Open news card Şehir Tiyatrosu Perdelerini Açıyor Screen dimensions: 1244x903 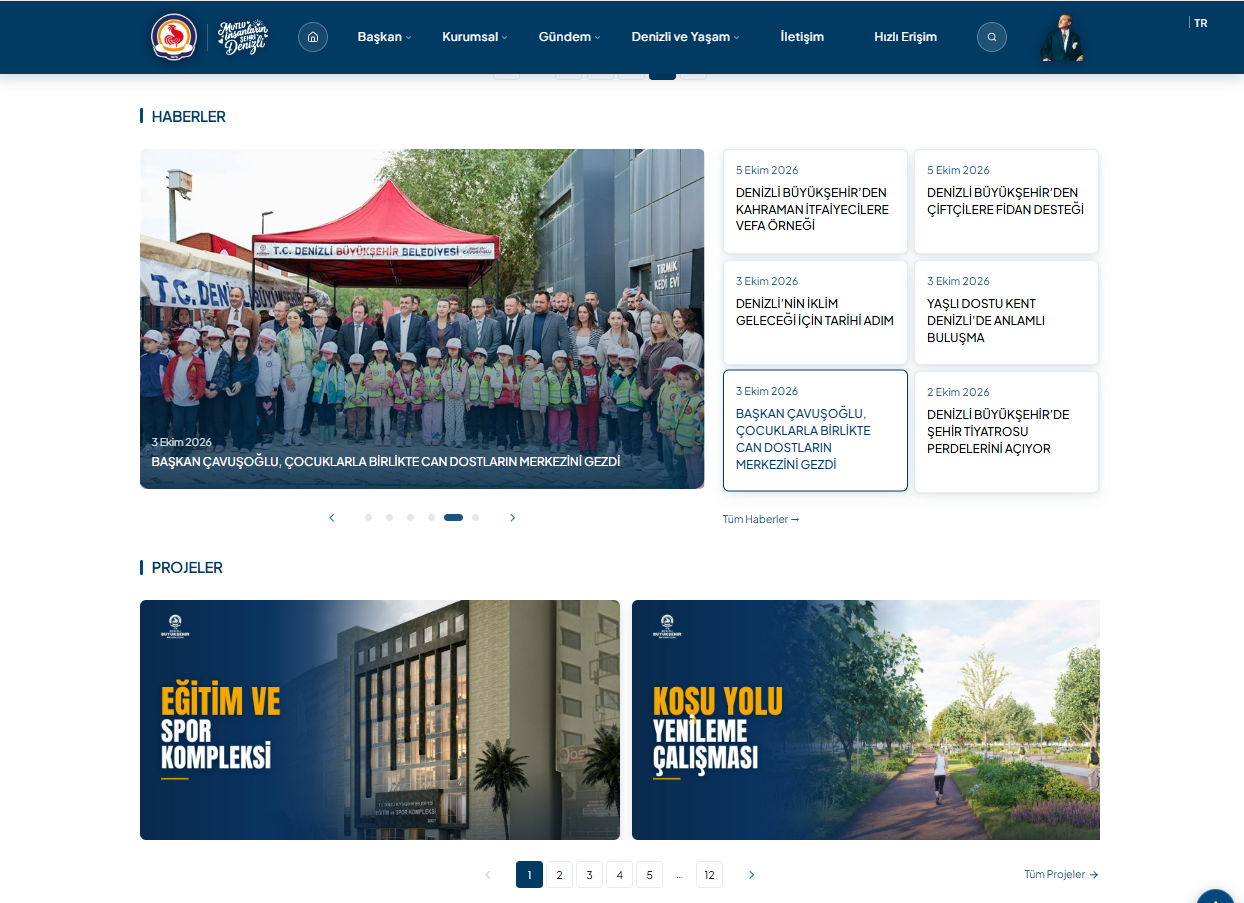coord(1006,432)
